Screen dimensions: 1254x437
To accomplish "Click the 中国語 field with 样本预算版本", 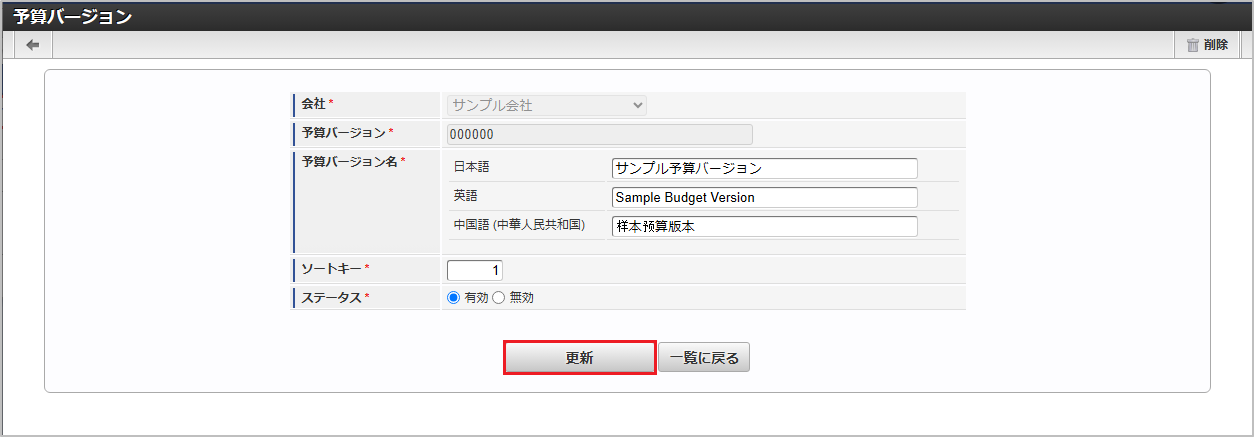I will 764,227.
